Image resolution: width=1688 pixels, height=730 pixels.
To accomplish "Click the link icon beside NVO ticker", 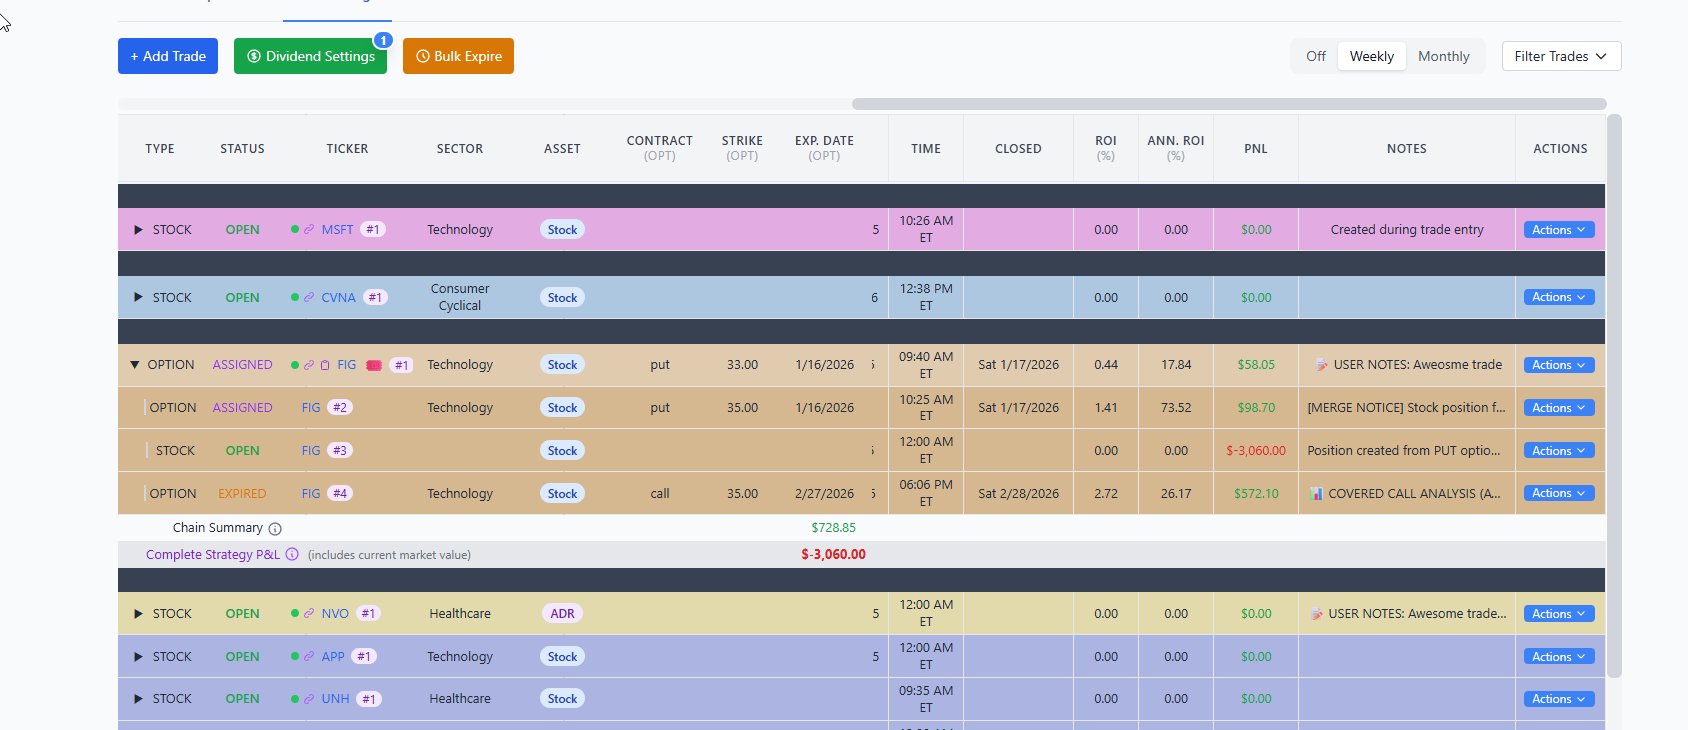I will 309,614.
